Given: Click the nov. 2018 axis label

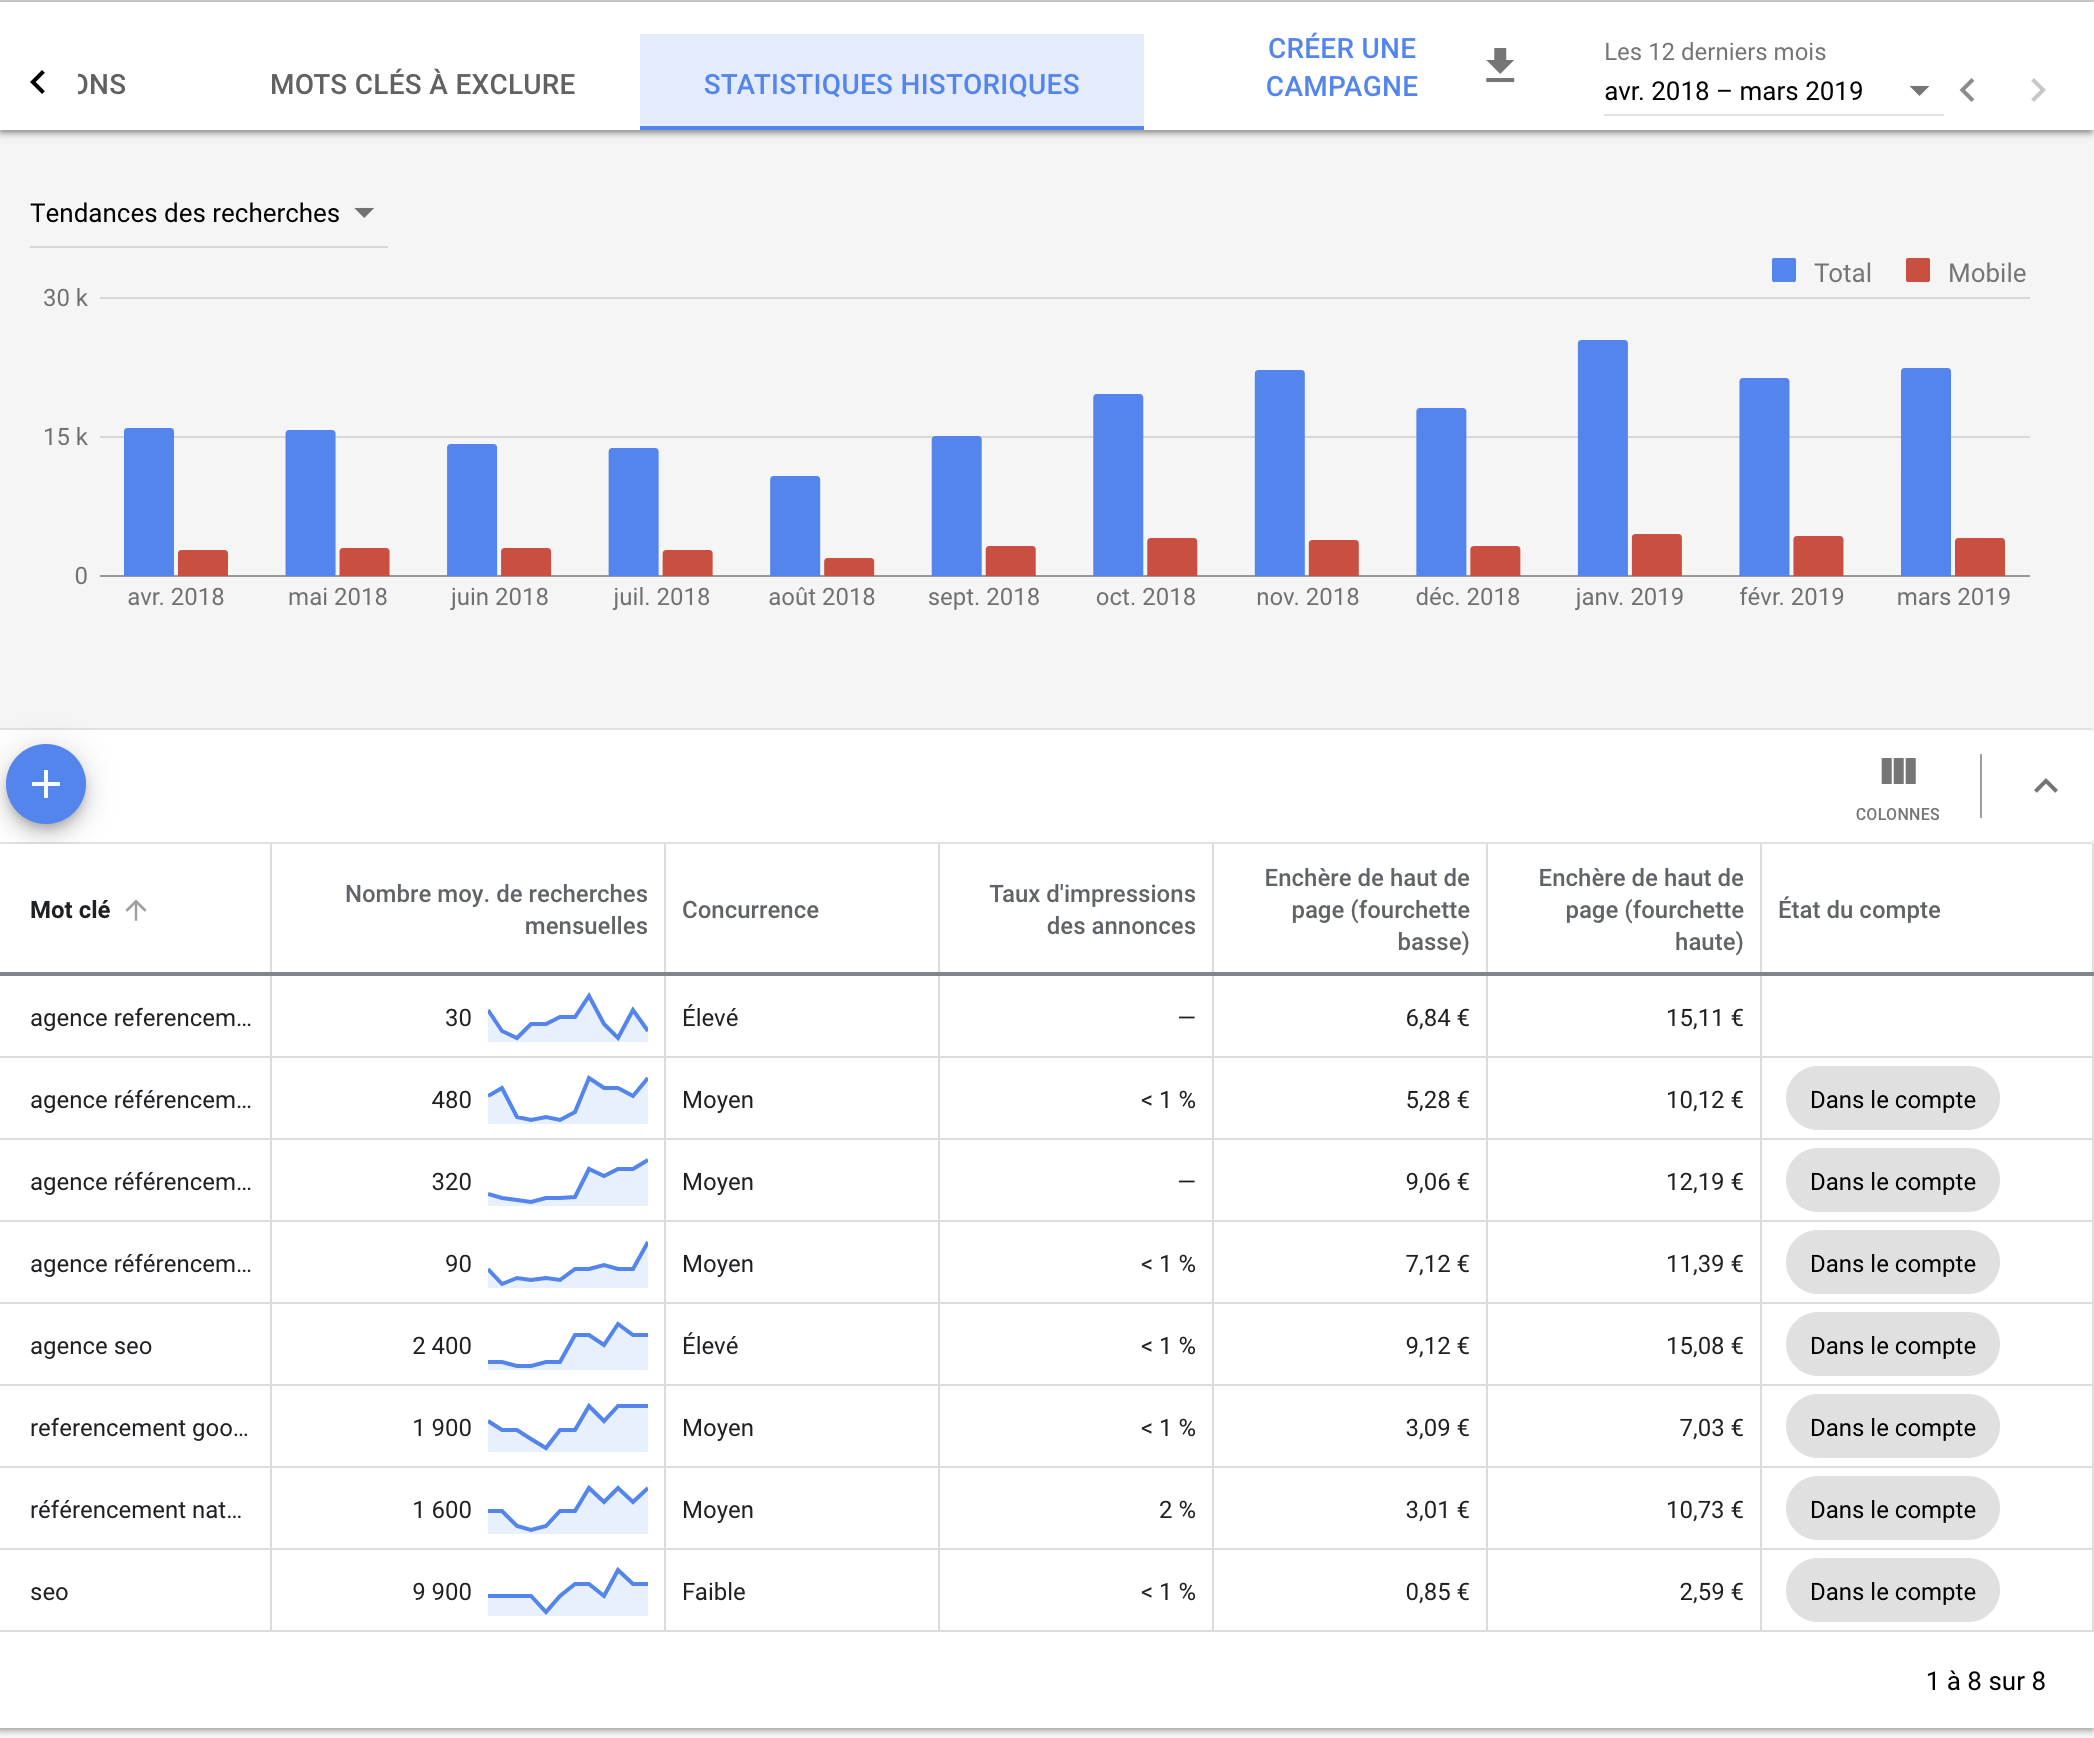Looking at the screenshot, I should click(1307, 597).
